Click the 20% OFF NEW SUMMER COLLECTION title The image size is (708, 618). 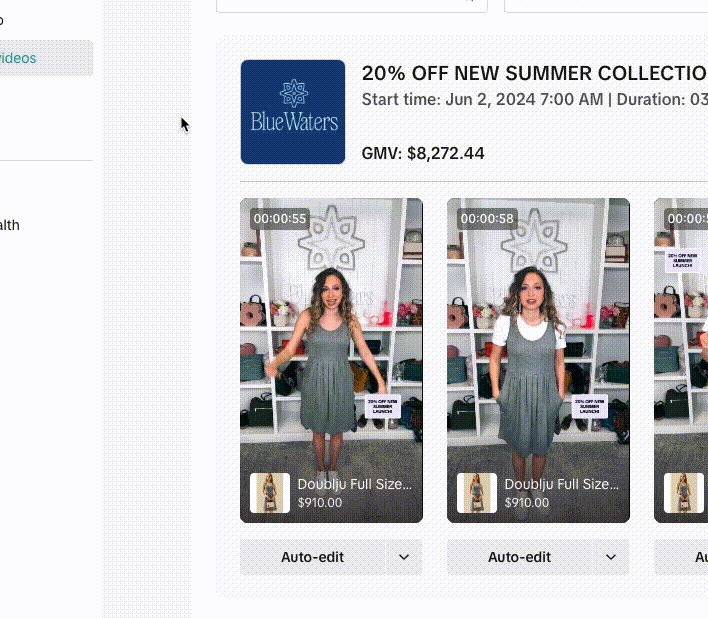pos(534,74)
